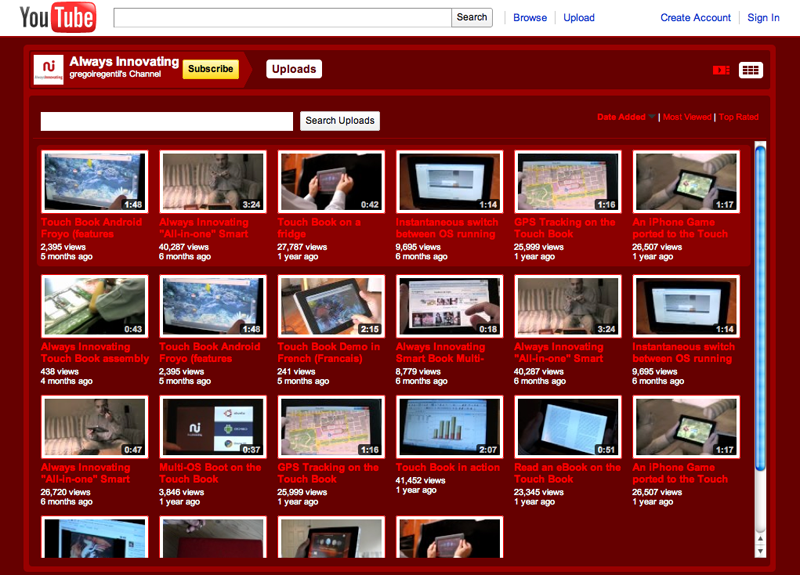Switch to grid view icon
Viewport: 800px width, 575px height.
pos(751,70)
